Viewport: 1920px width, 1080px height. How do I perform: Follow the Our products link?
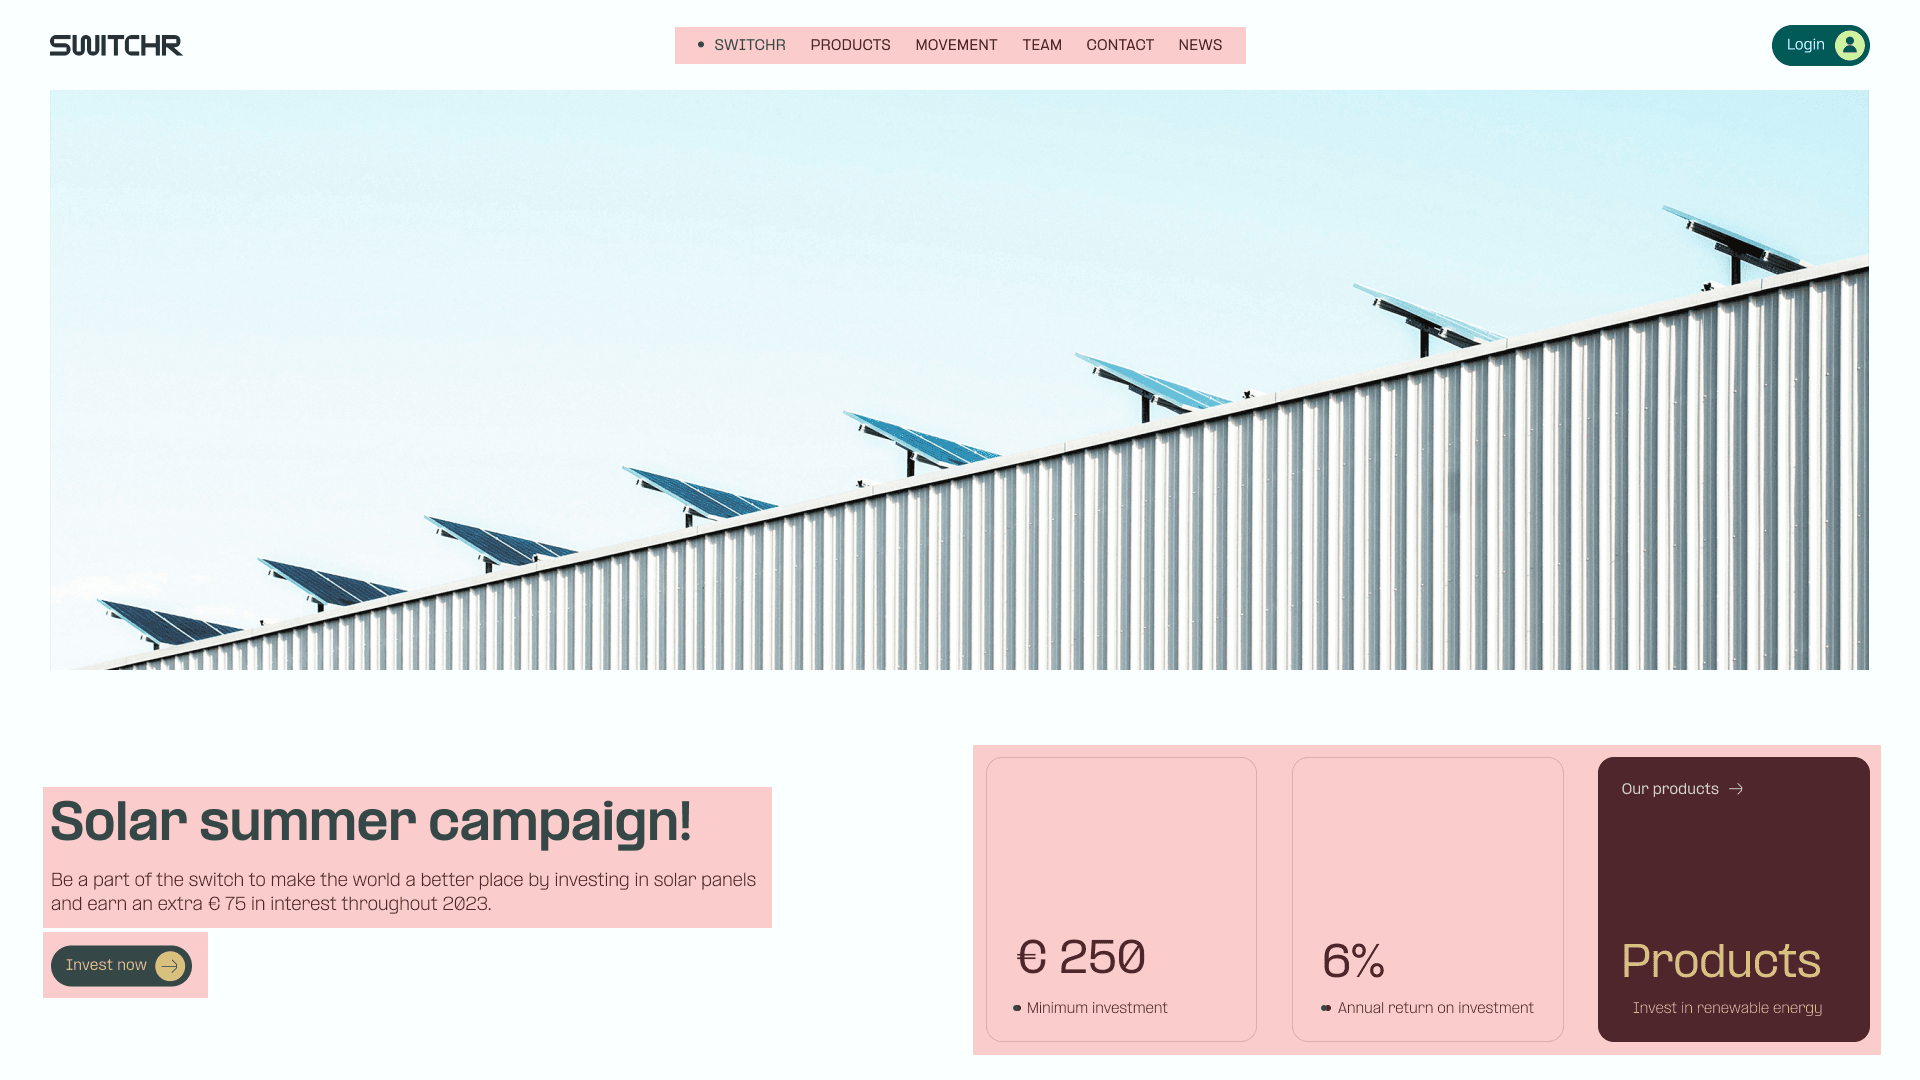[x=1682, y=789]
